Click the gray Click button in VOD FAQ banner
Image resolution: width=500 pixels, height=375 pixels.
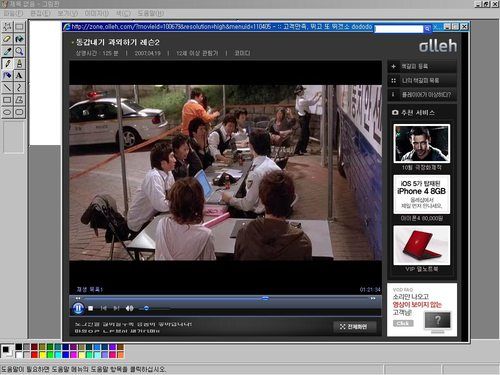pos(403,323)
